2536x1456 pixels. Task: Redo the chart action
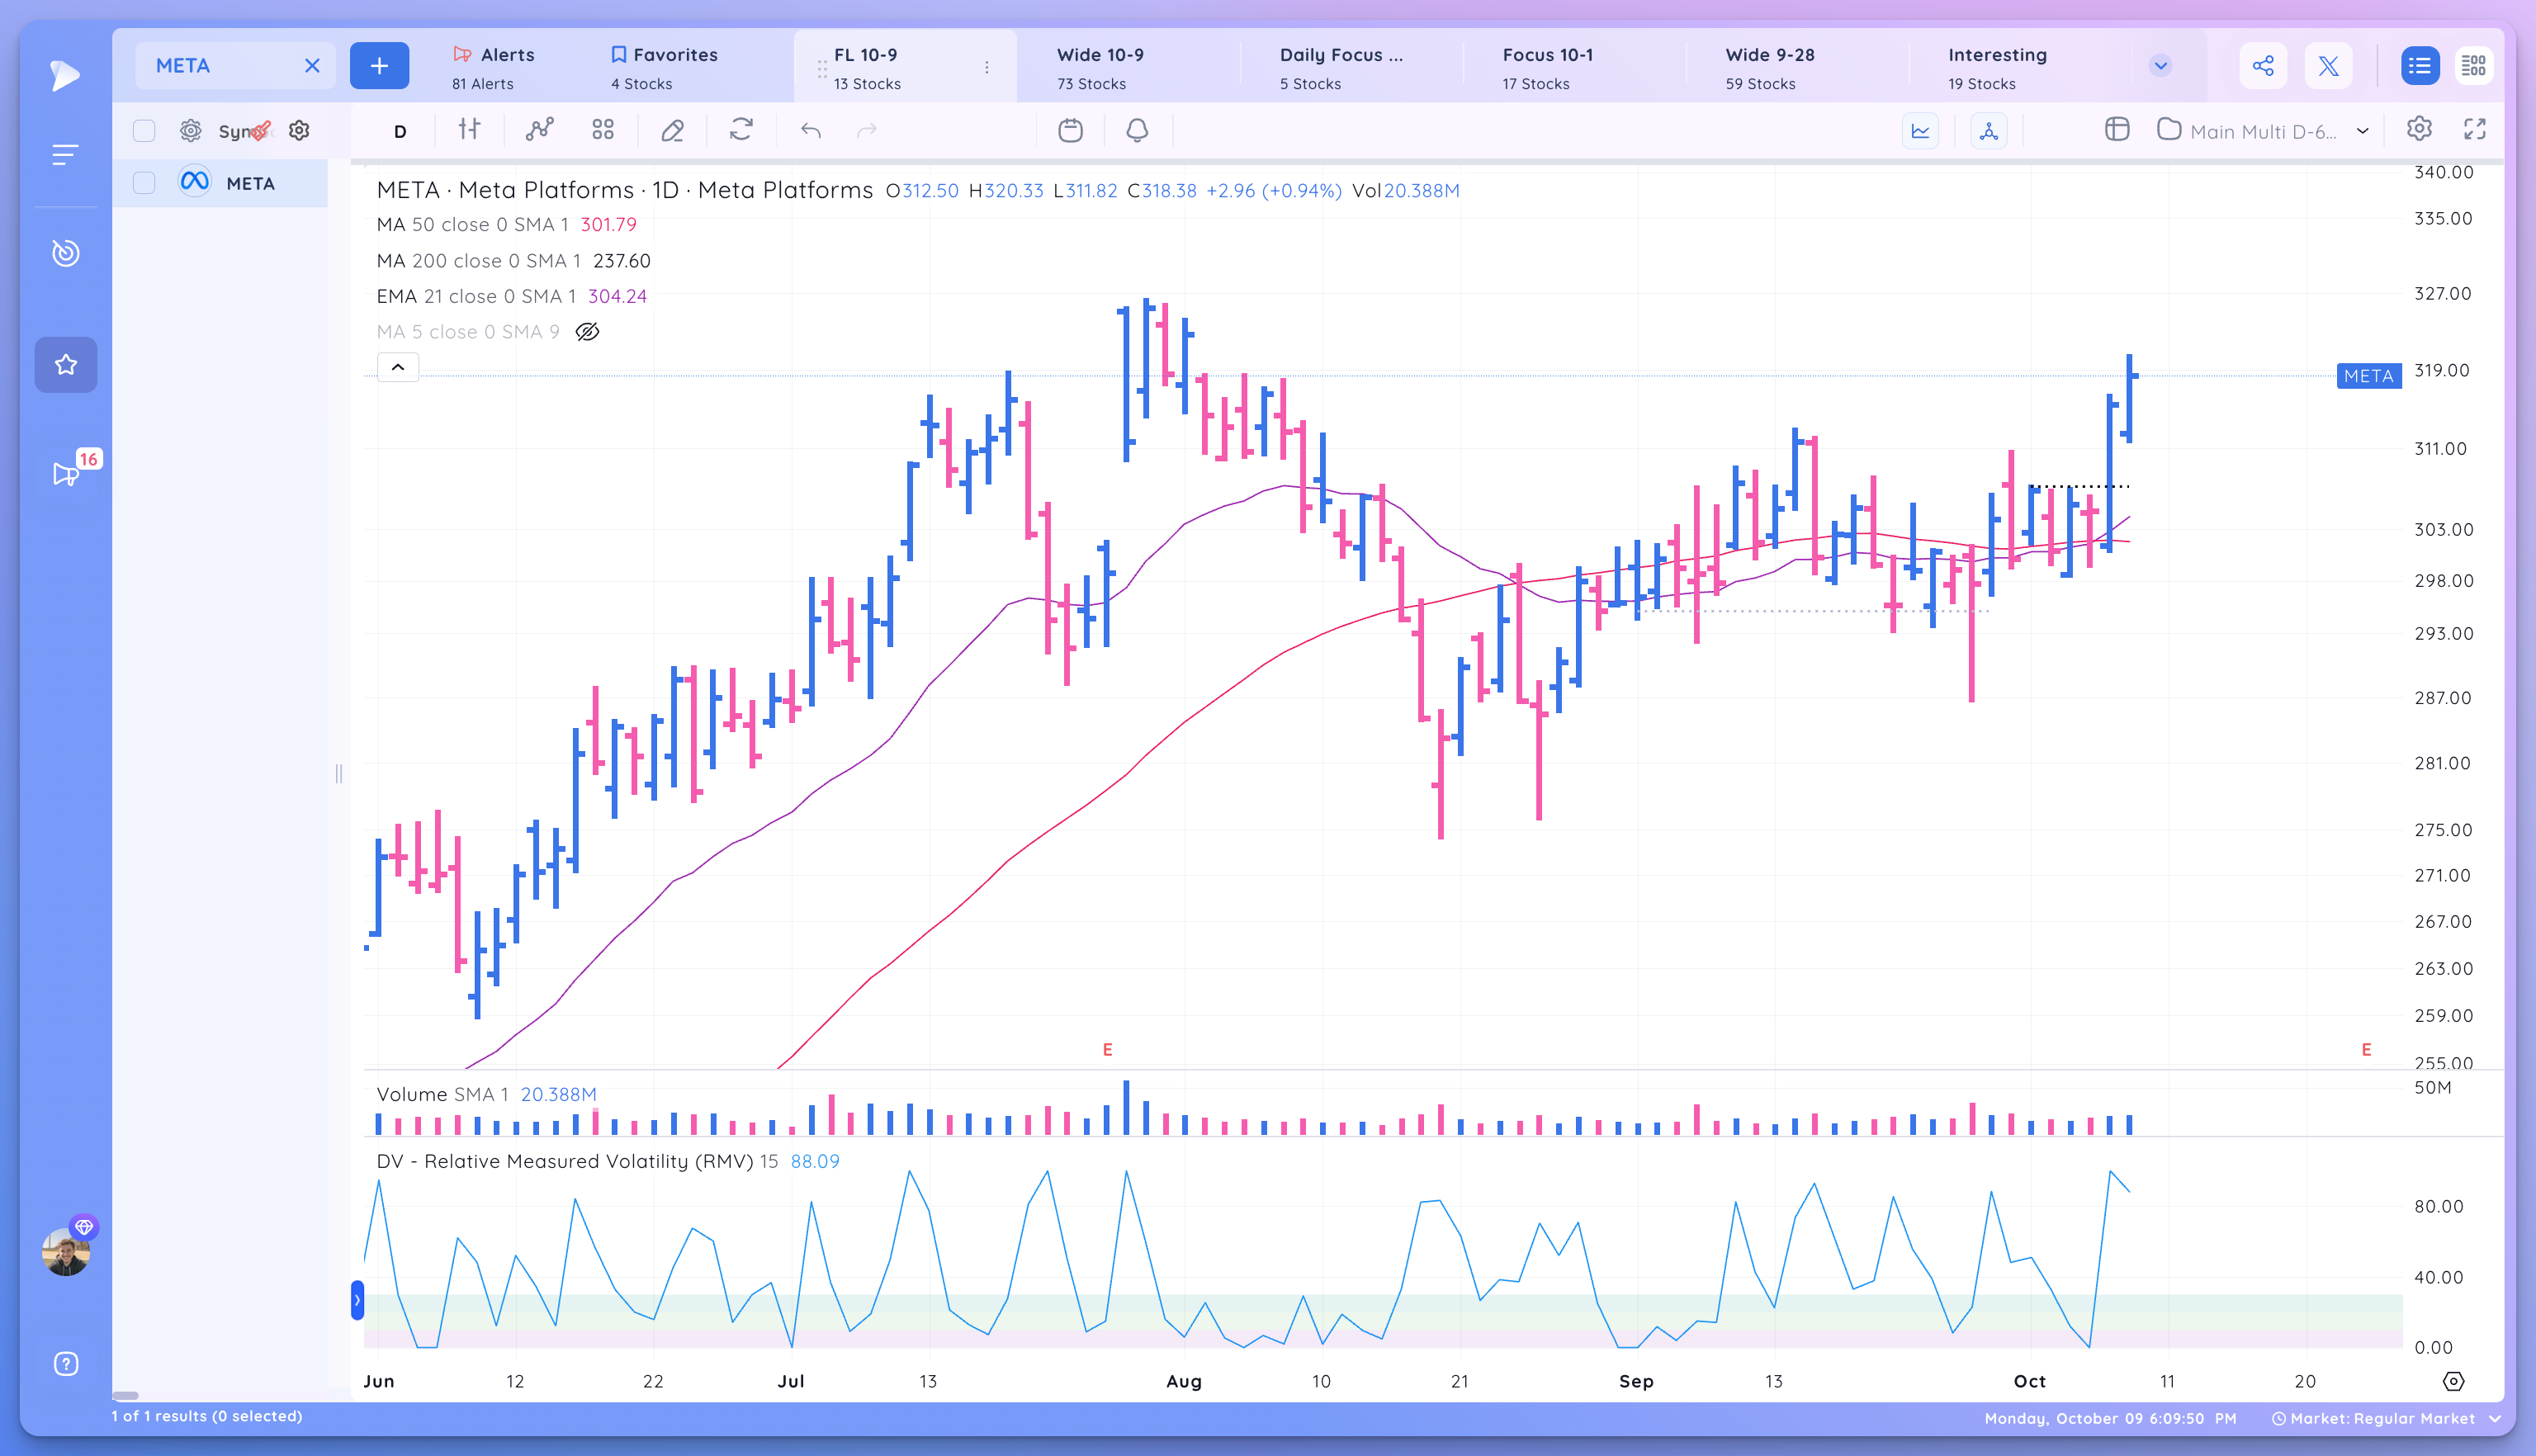pos(867,130)
